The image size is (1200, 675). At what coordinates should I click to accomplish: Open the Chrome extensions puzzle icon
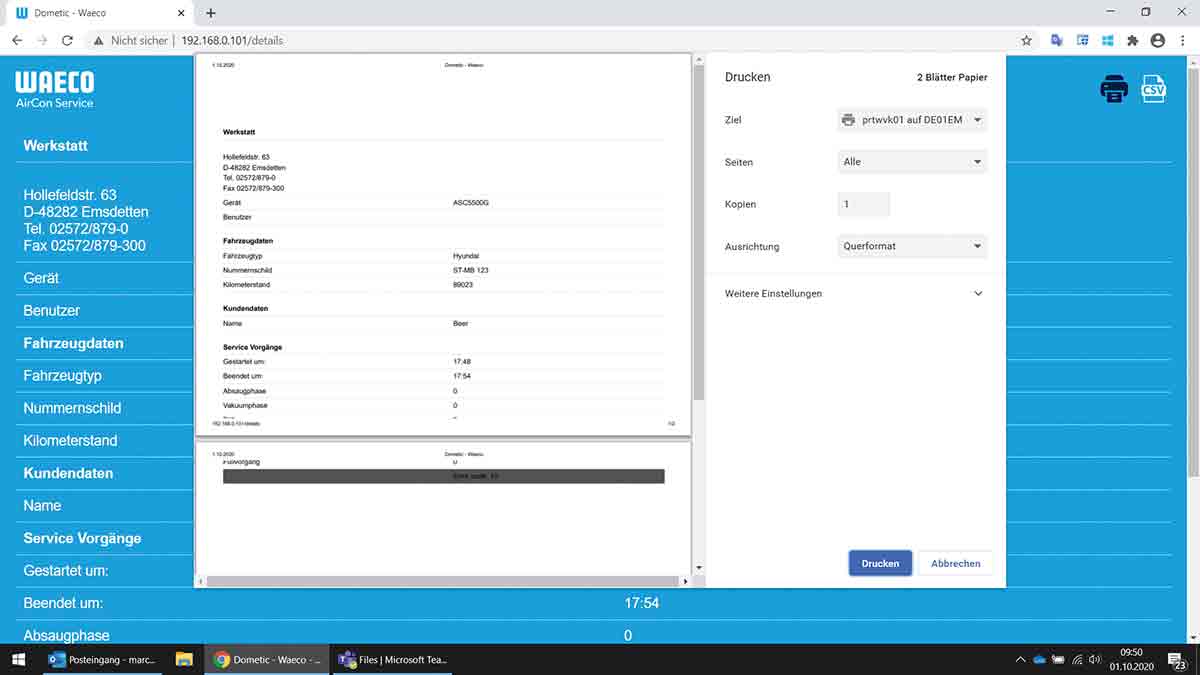[x=1133, y=41]
